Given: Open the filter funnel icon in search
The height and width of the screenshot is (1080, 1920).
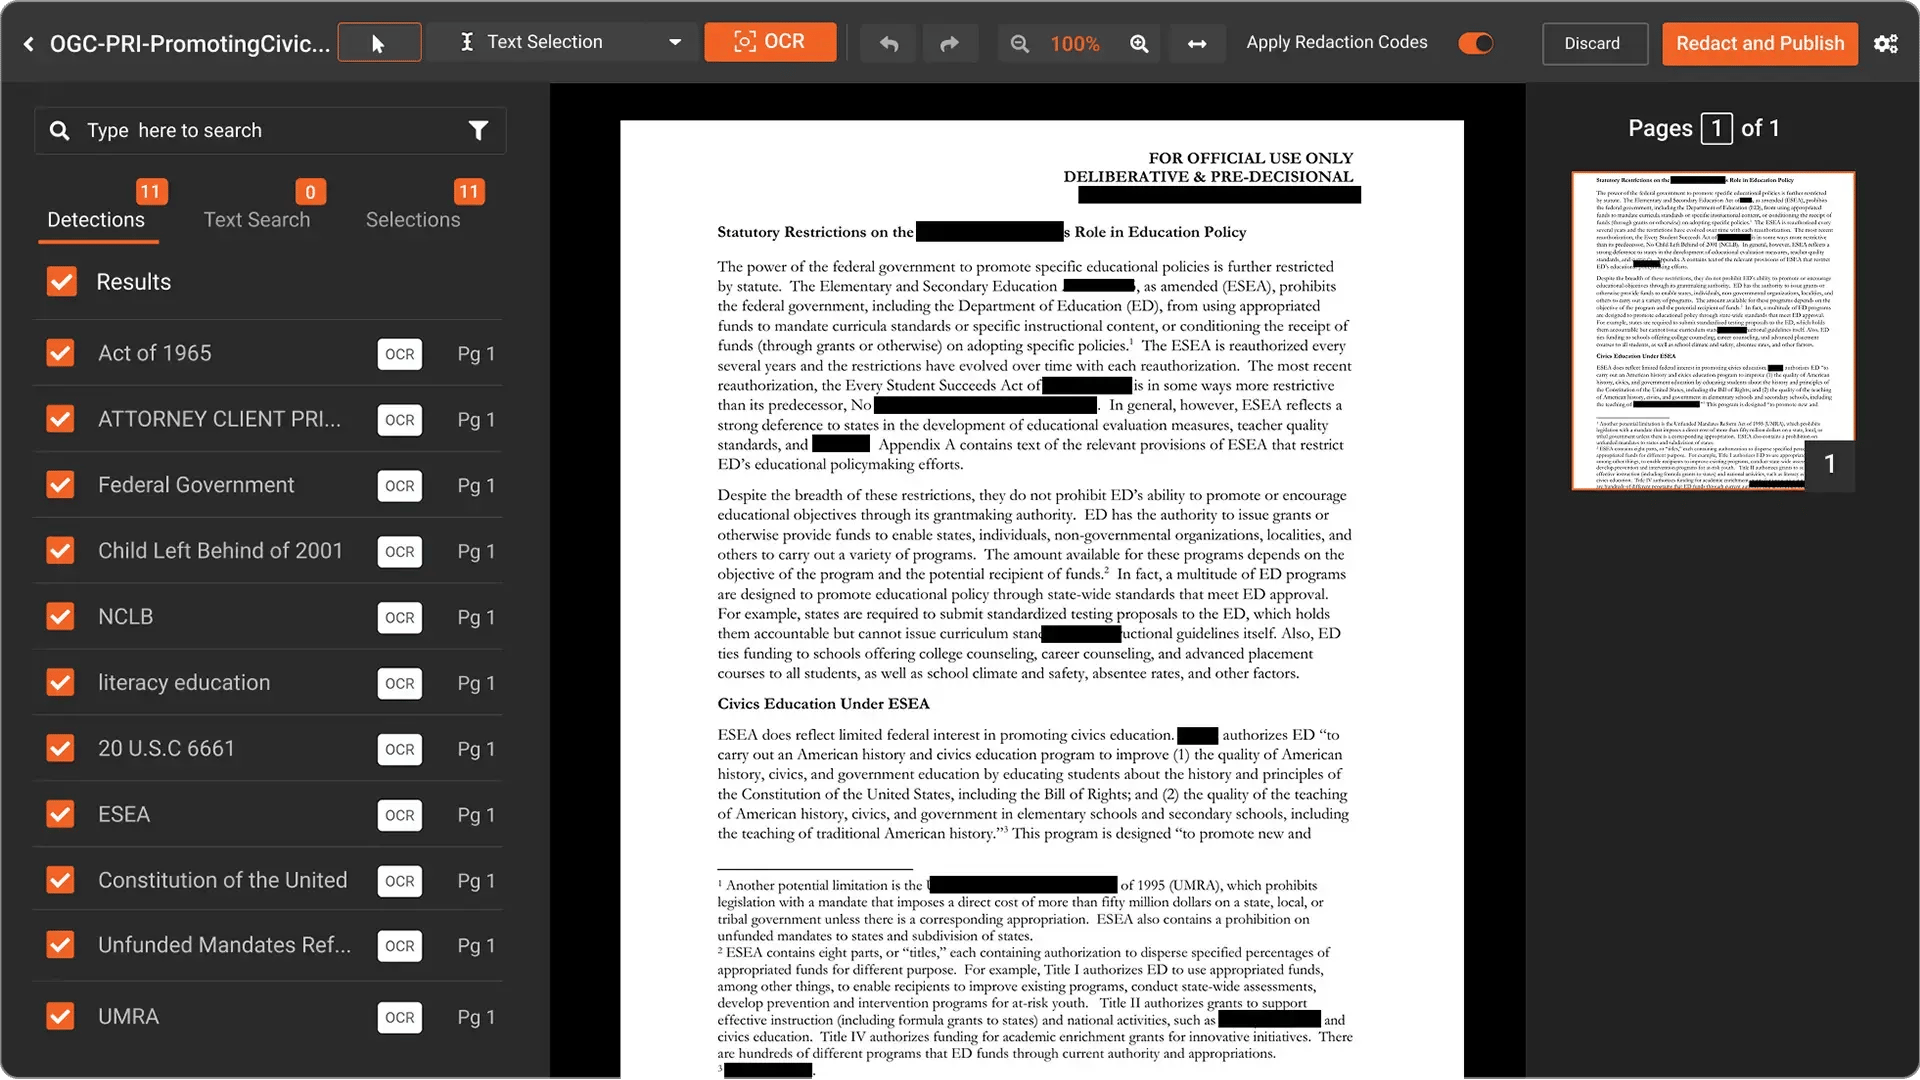Looking at the screenshot, I should 478,130.
